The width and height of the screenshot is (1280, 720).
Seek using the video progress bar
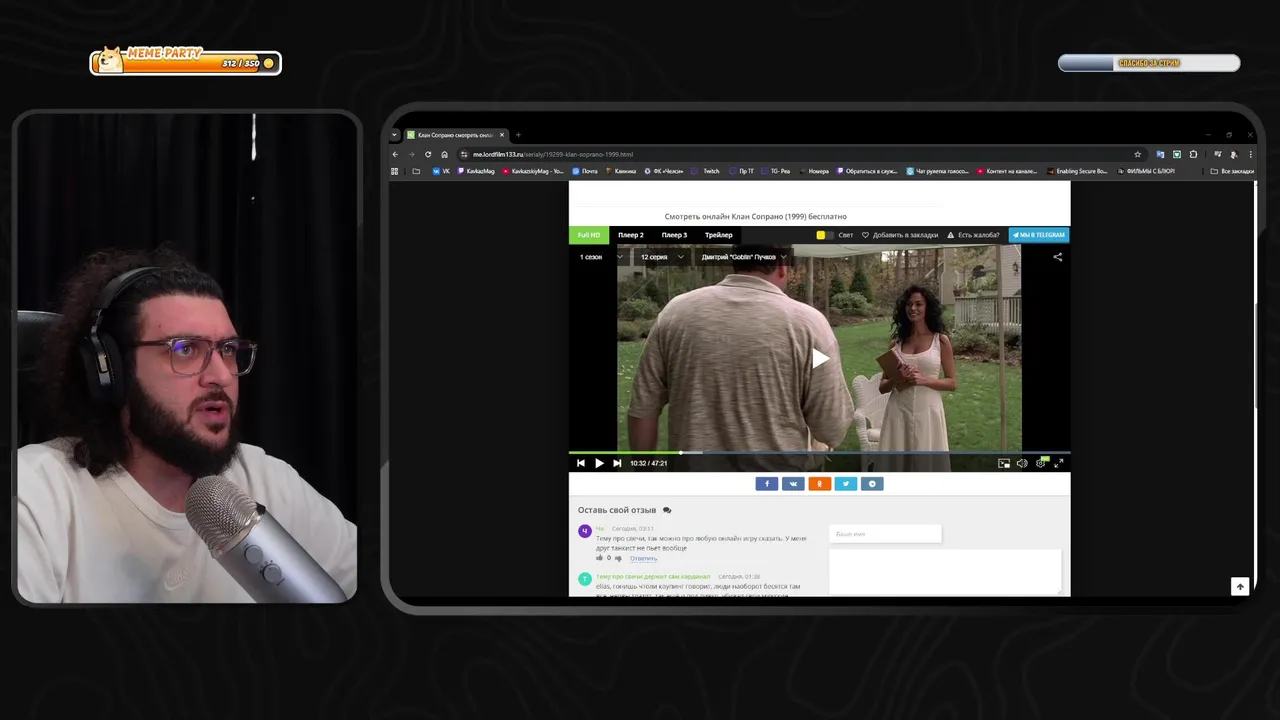coord(819,453)
